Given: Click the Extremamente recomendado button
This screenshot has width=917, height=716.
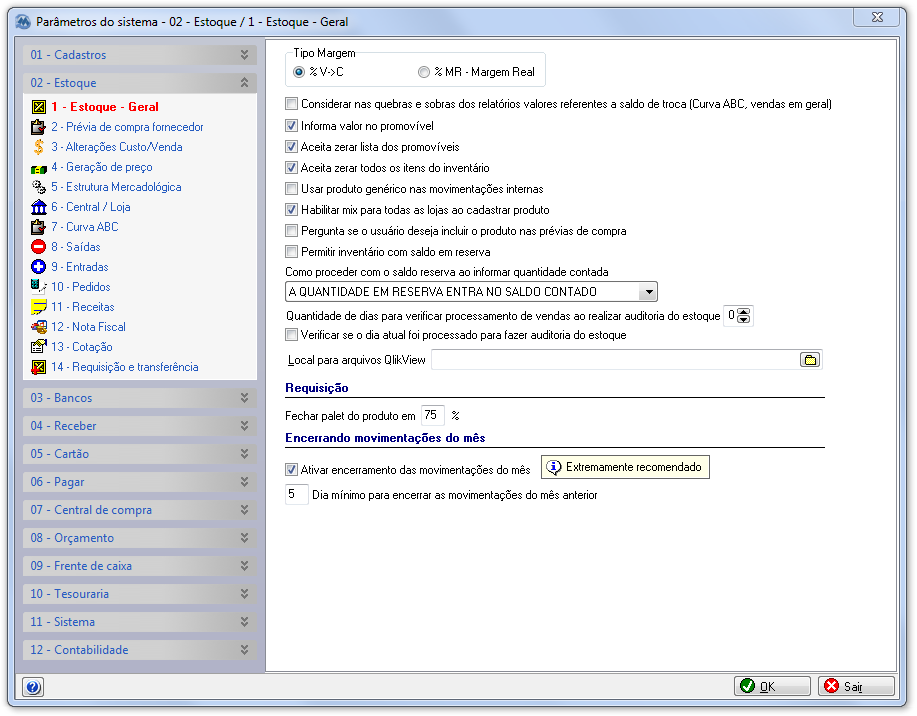Looking at the screenshot, I should pos(625,467).
